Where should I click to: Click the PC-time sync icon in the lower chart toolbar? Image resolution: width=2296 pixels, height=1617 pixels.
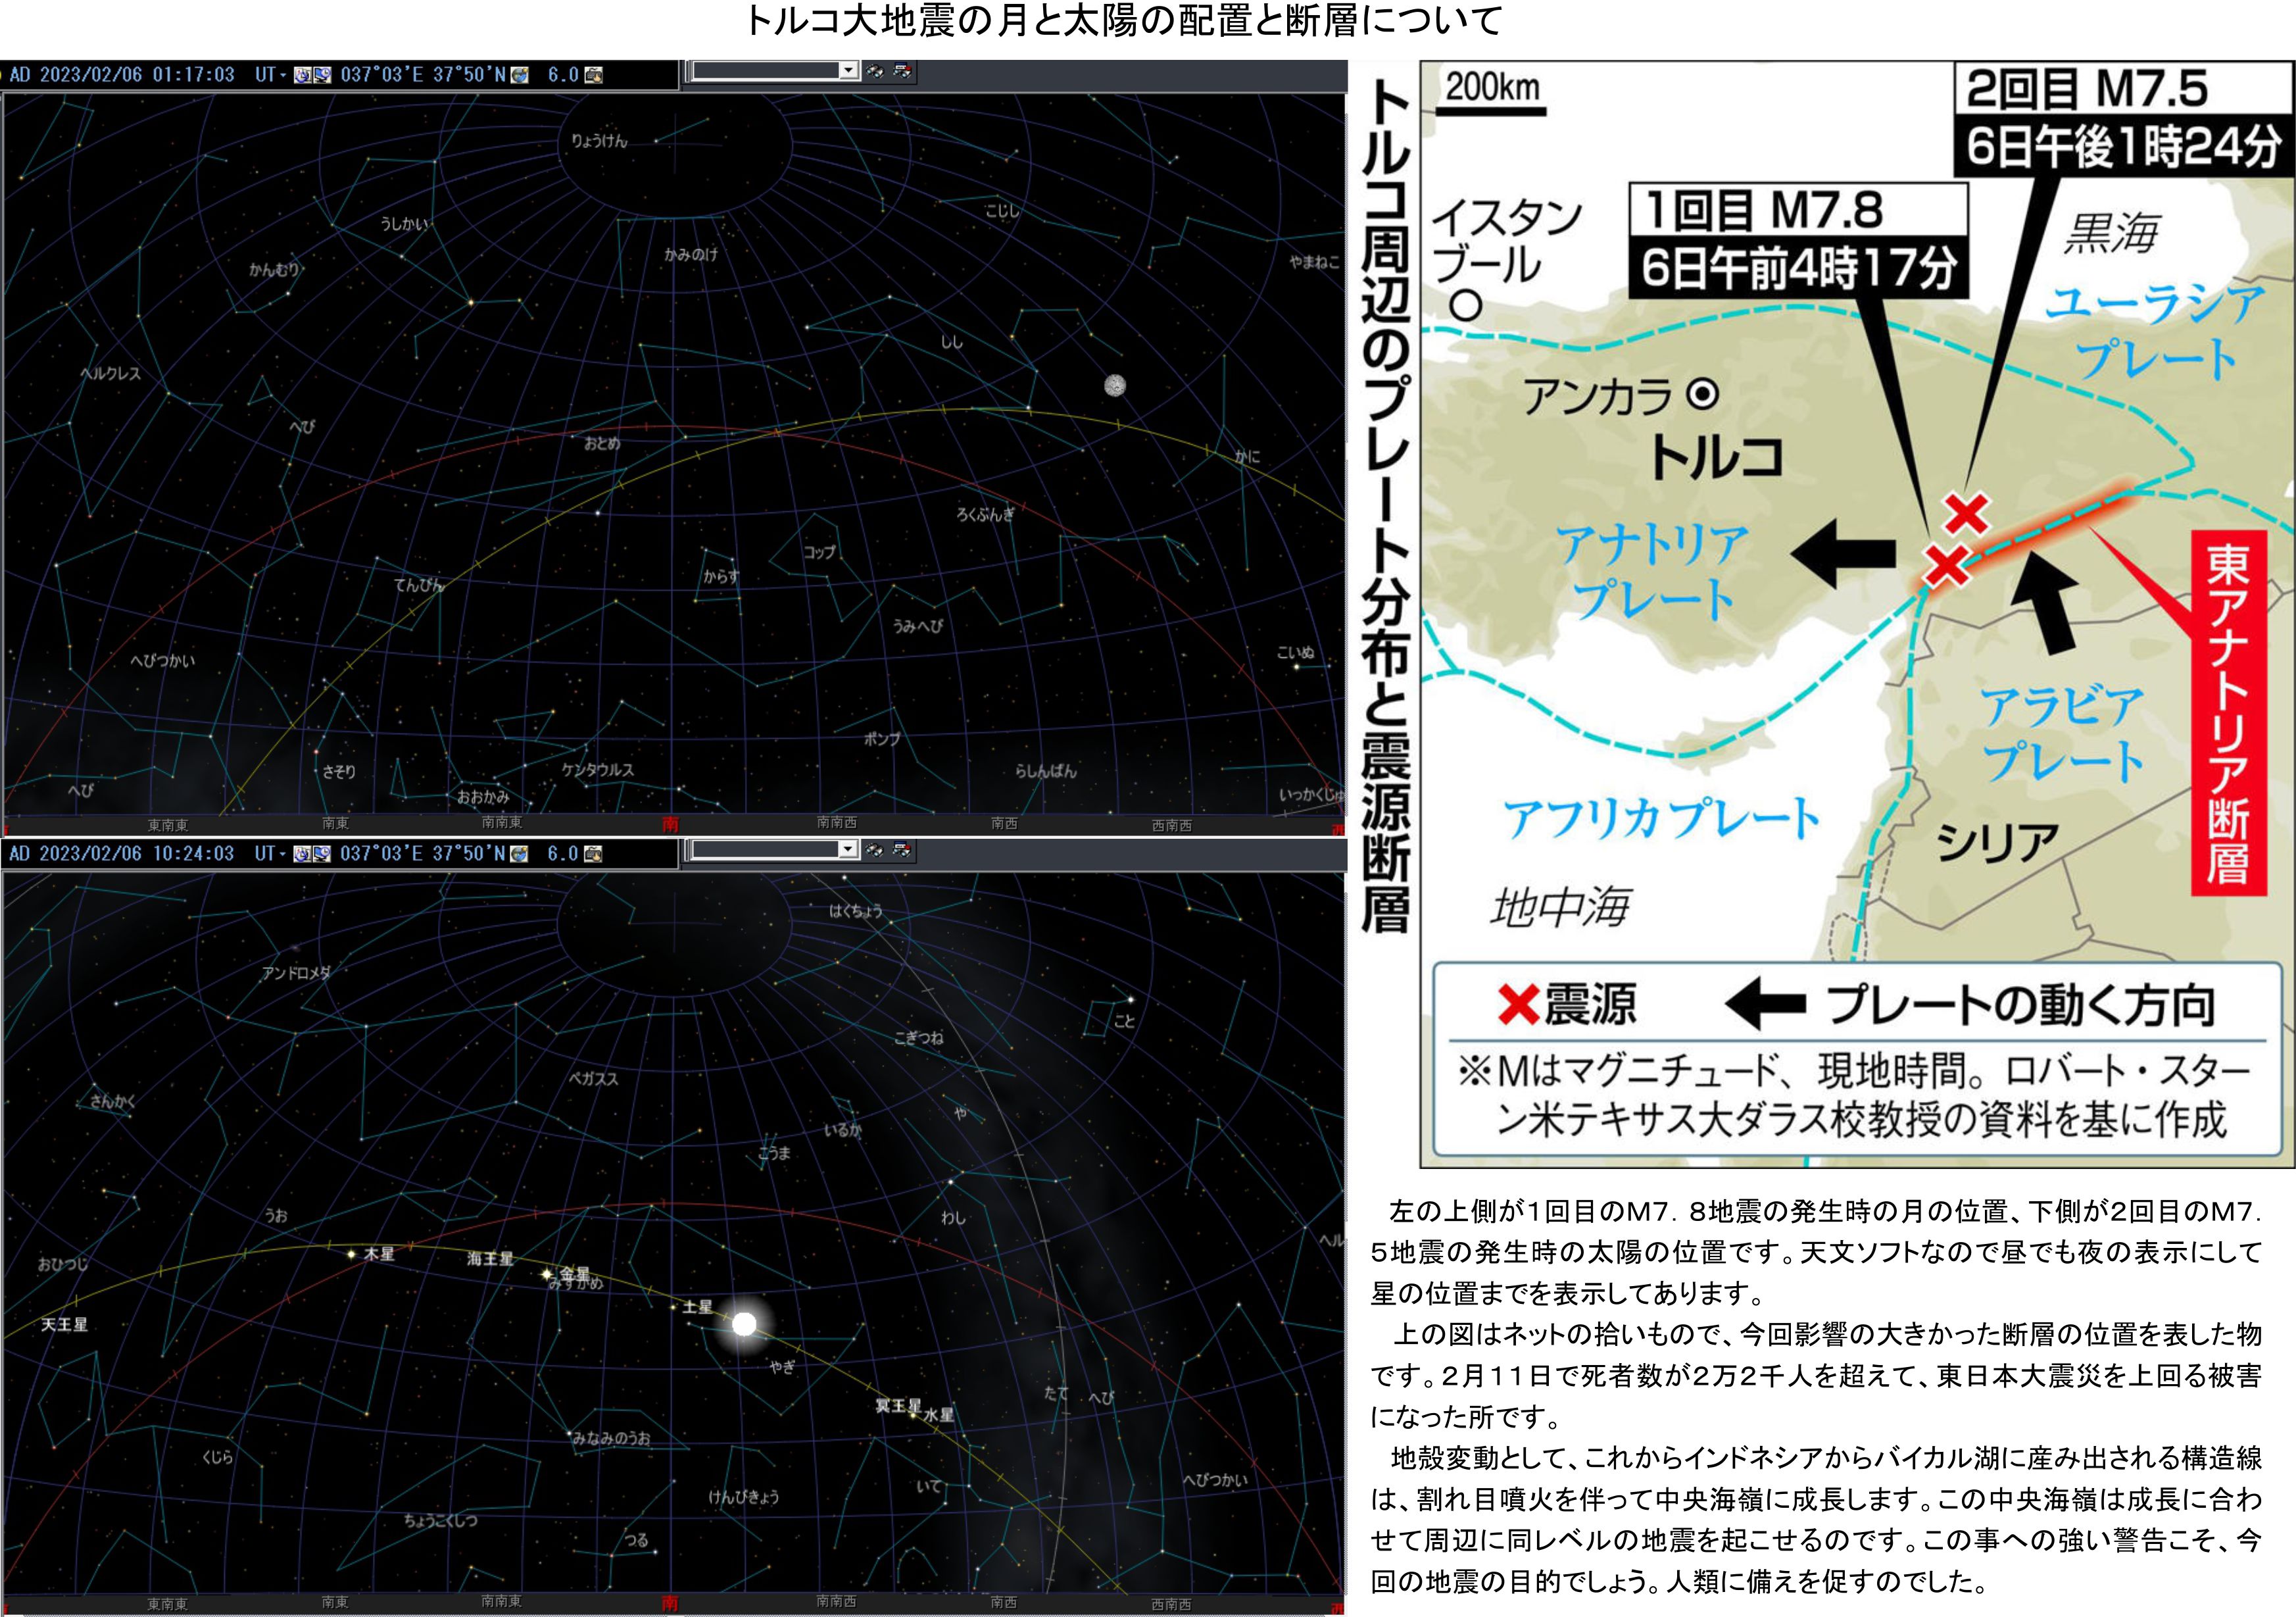322,854
